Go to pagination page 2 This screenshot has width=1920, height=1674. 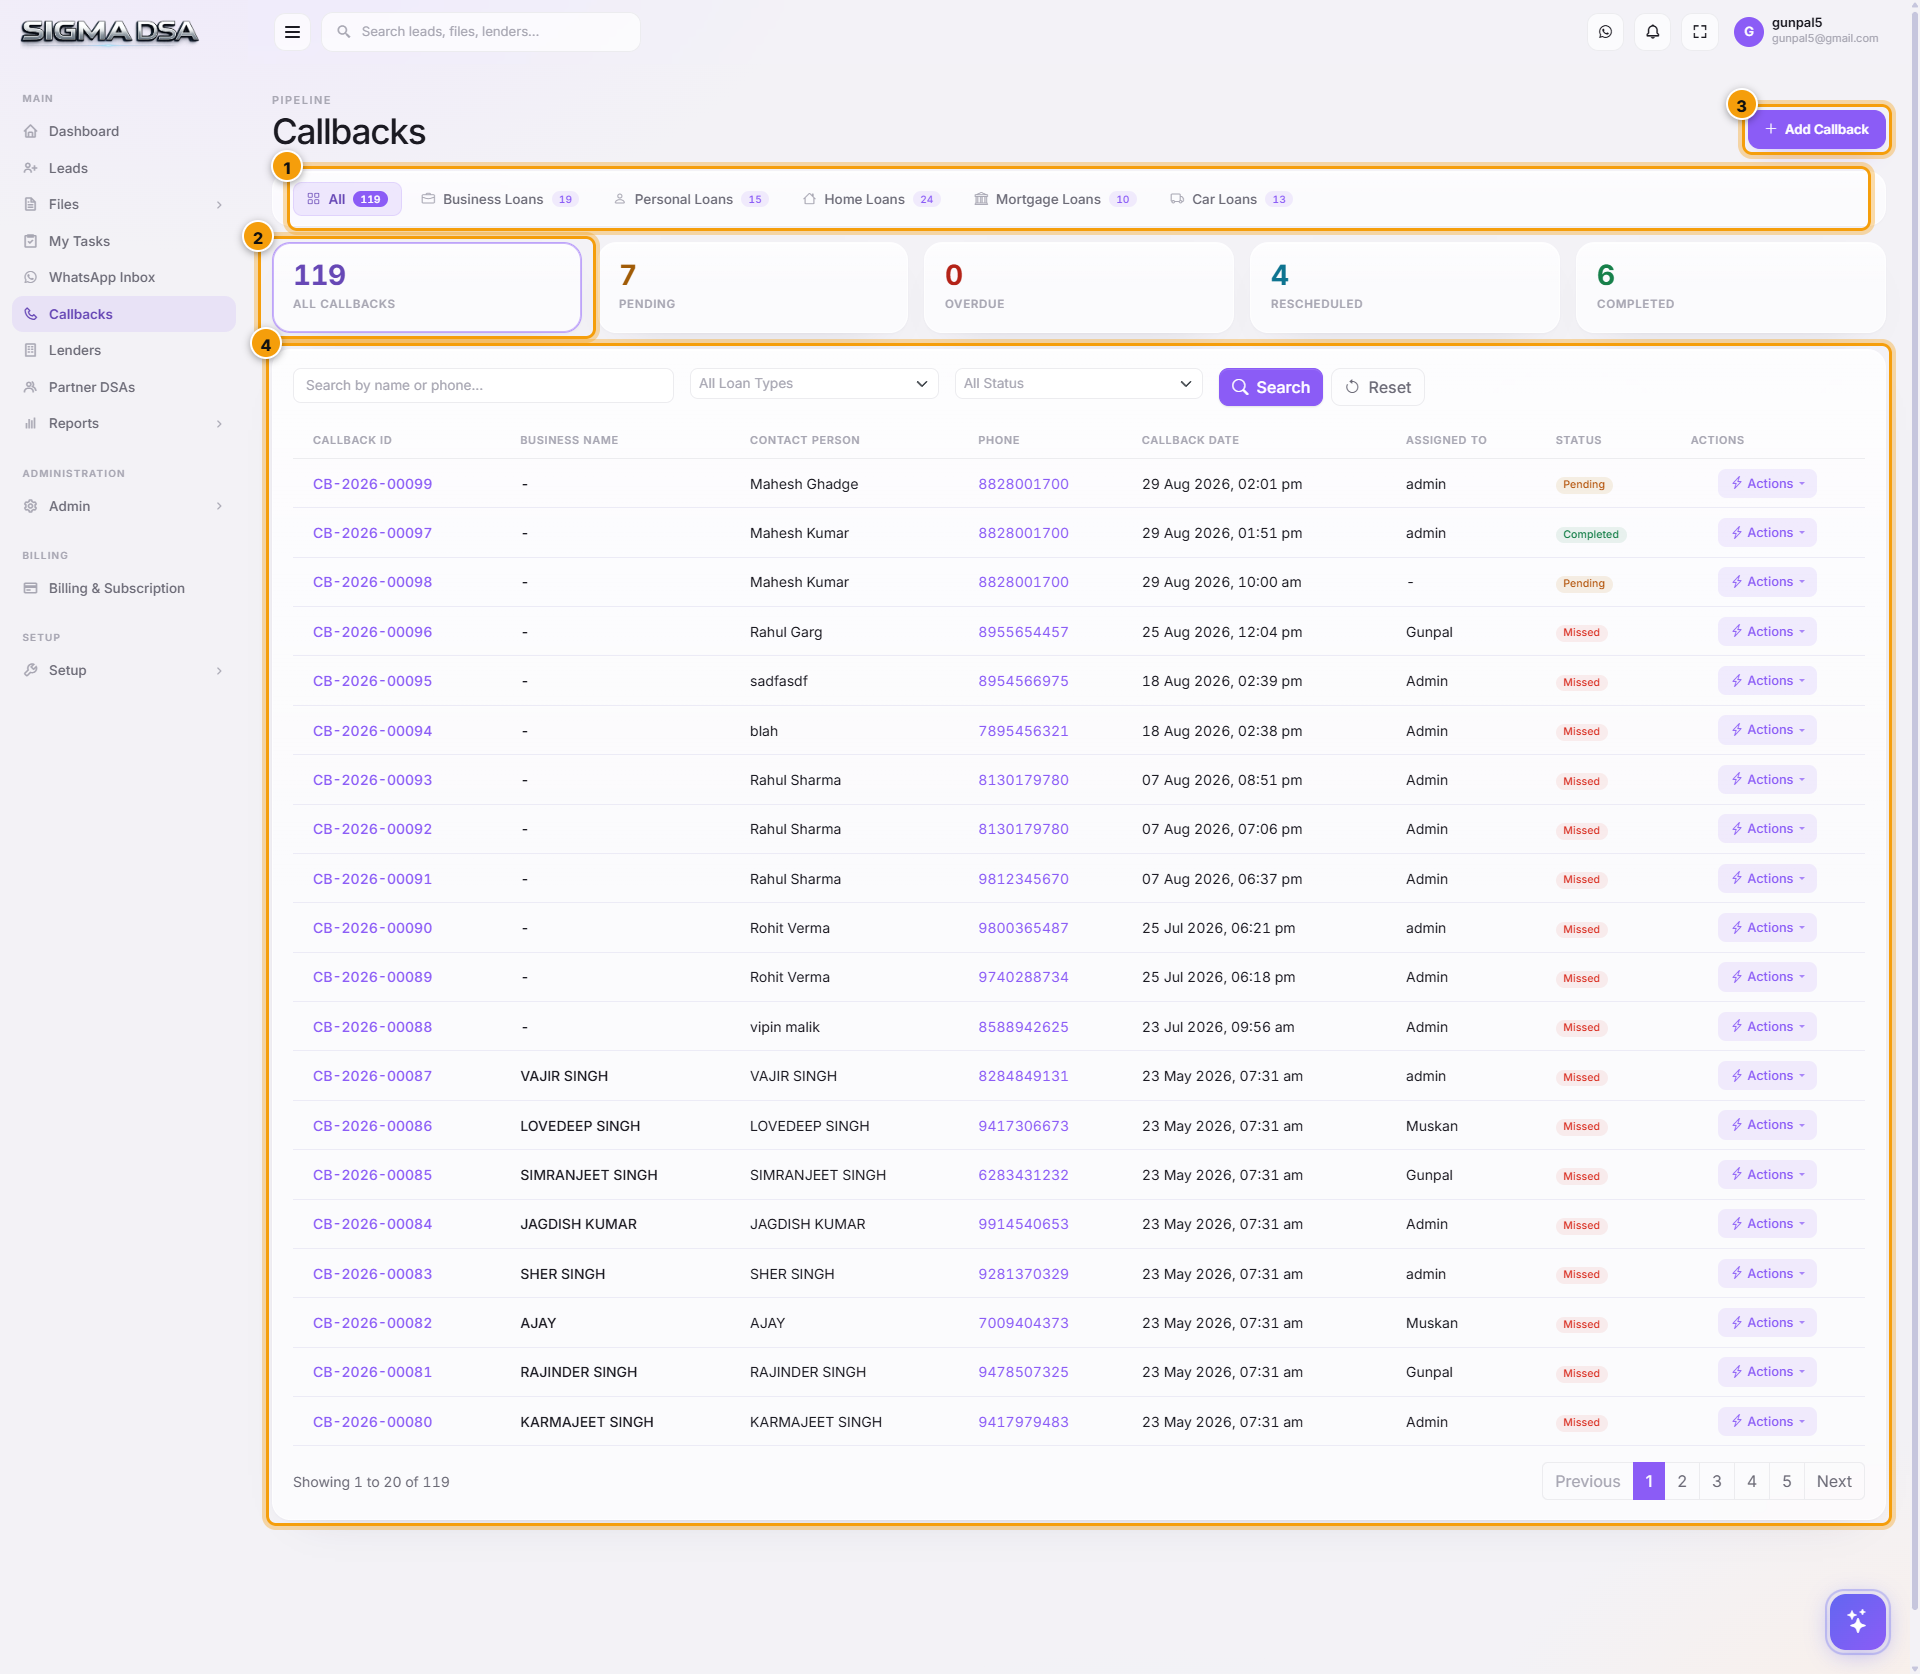coord(1682,1481)
